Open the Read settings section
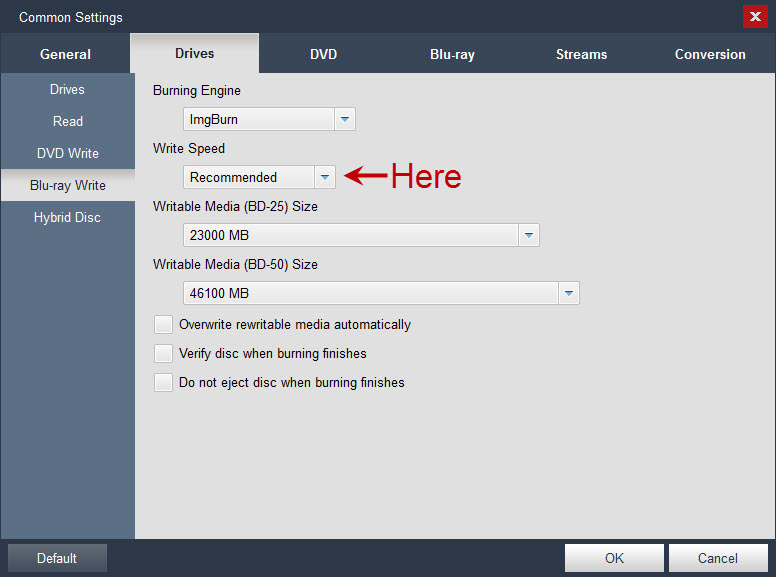Image resolution: width=776 pixels, height=577 pixels. pos(67,121)
